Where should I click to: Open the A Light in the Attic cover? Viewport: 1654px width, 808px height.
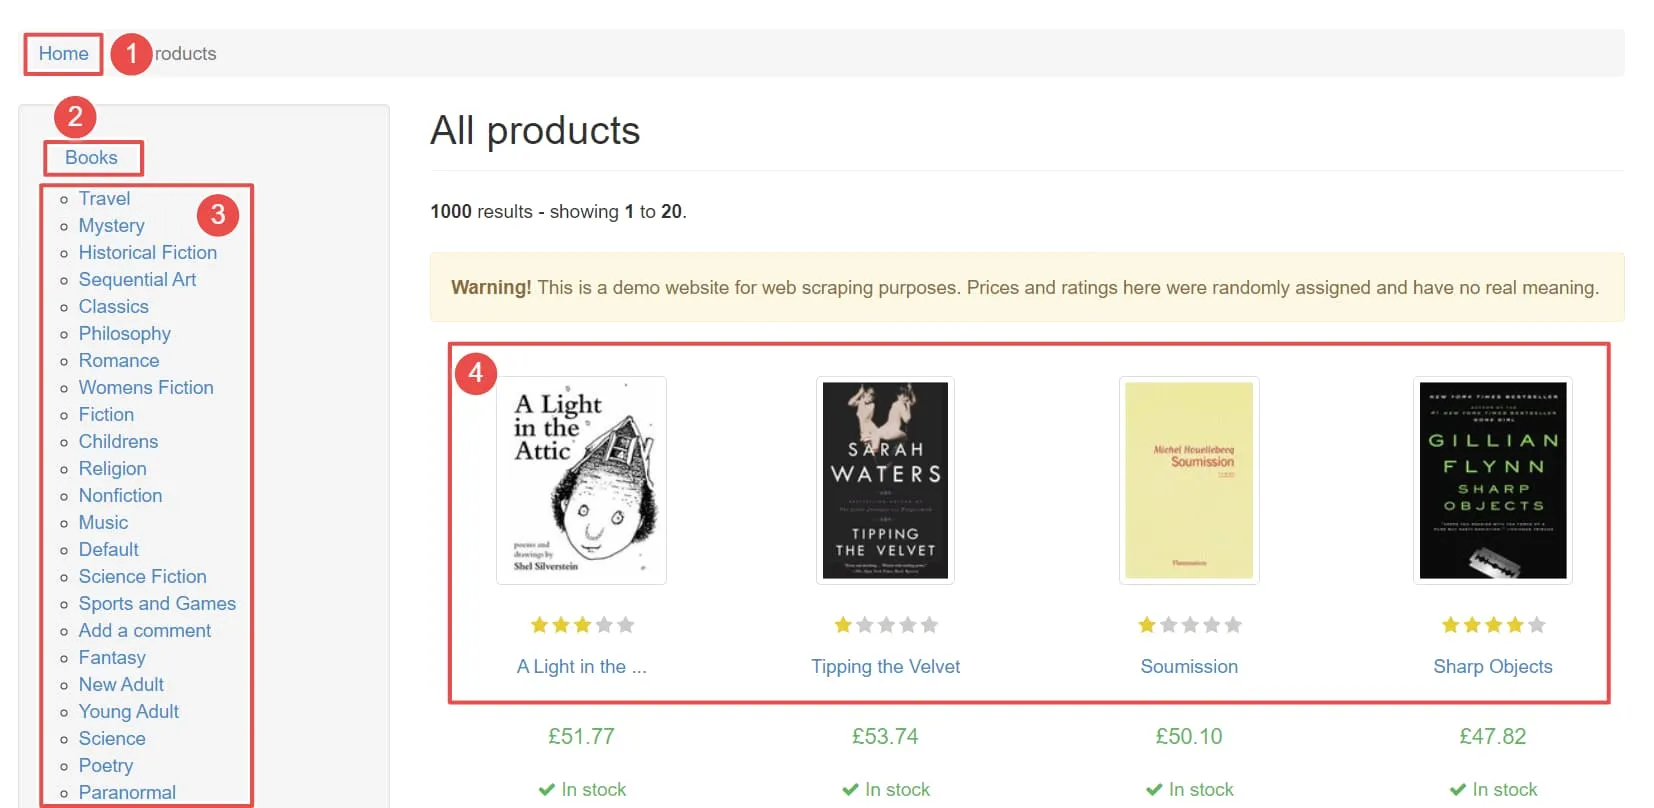[581, 480]
